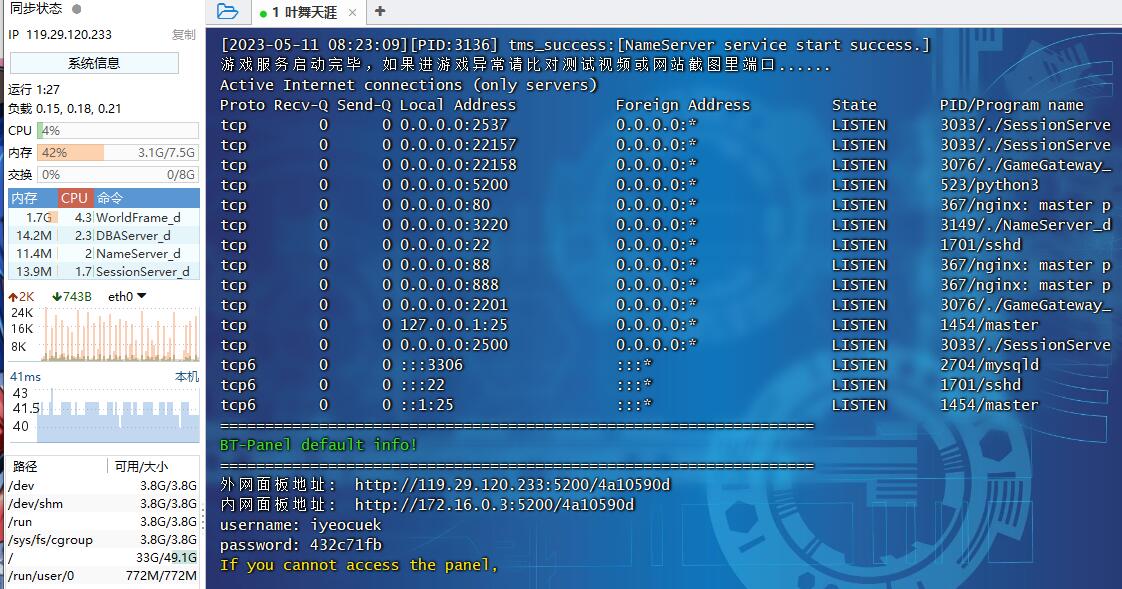Click the 2704/mysqld program name
1122x589 pixels.
[990, 366]
